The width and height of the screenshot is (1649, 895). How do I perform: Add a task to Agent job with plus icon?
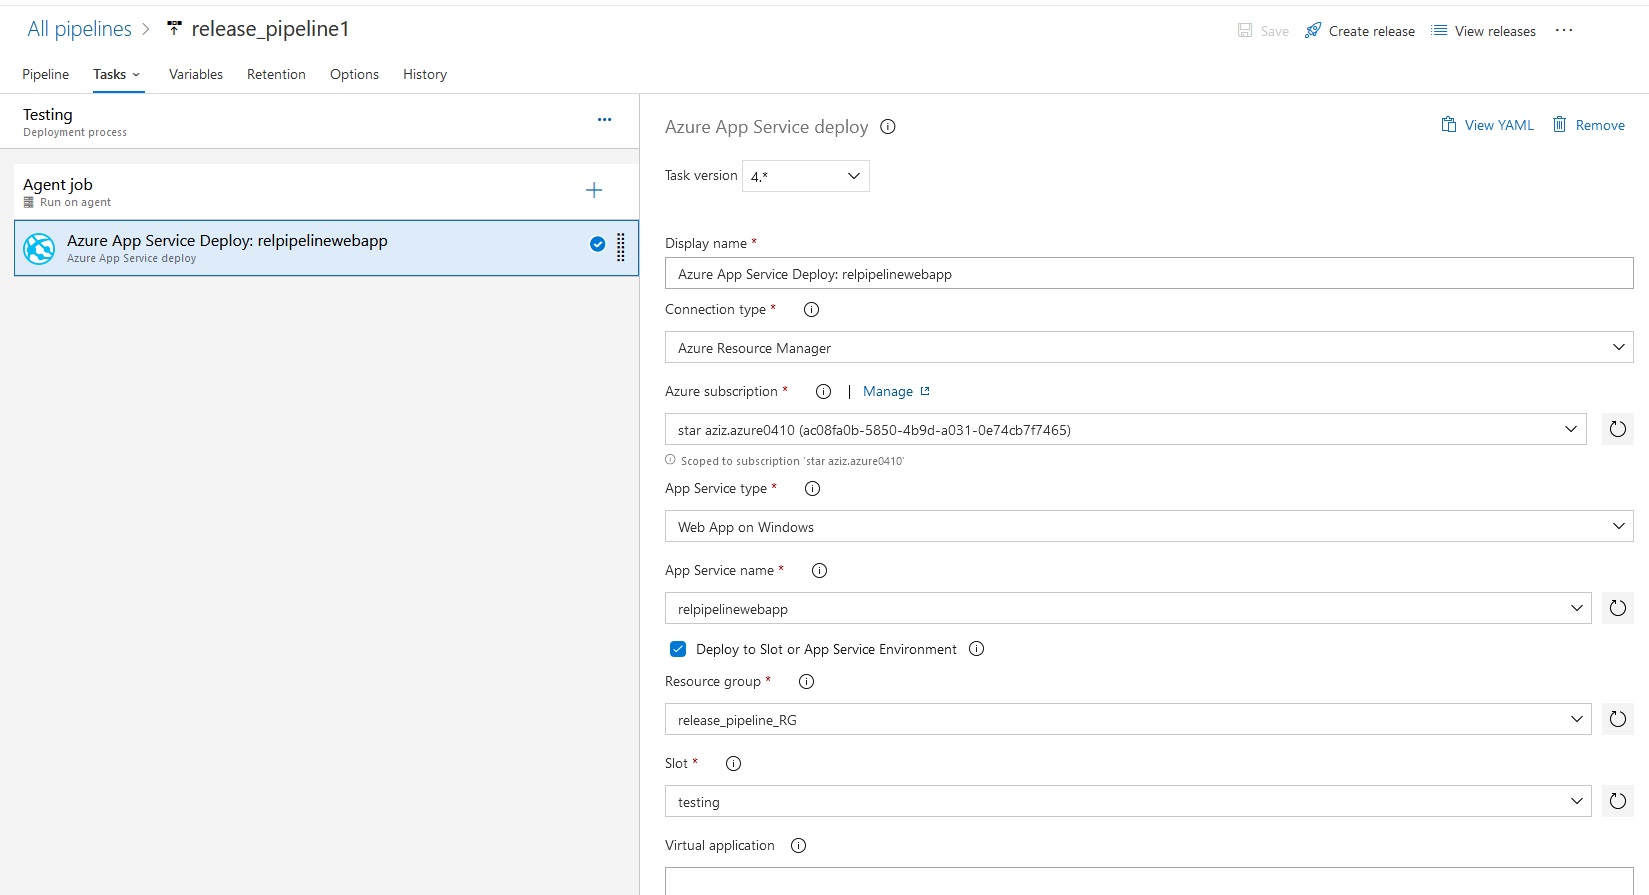pos(594,190)
